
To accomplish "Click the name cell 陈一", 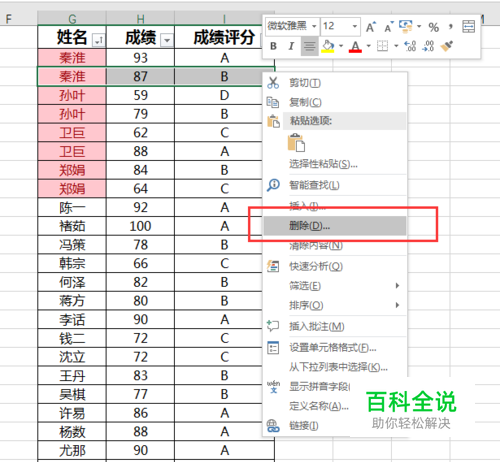I will (72, 207).
